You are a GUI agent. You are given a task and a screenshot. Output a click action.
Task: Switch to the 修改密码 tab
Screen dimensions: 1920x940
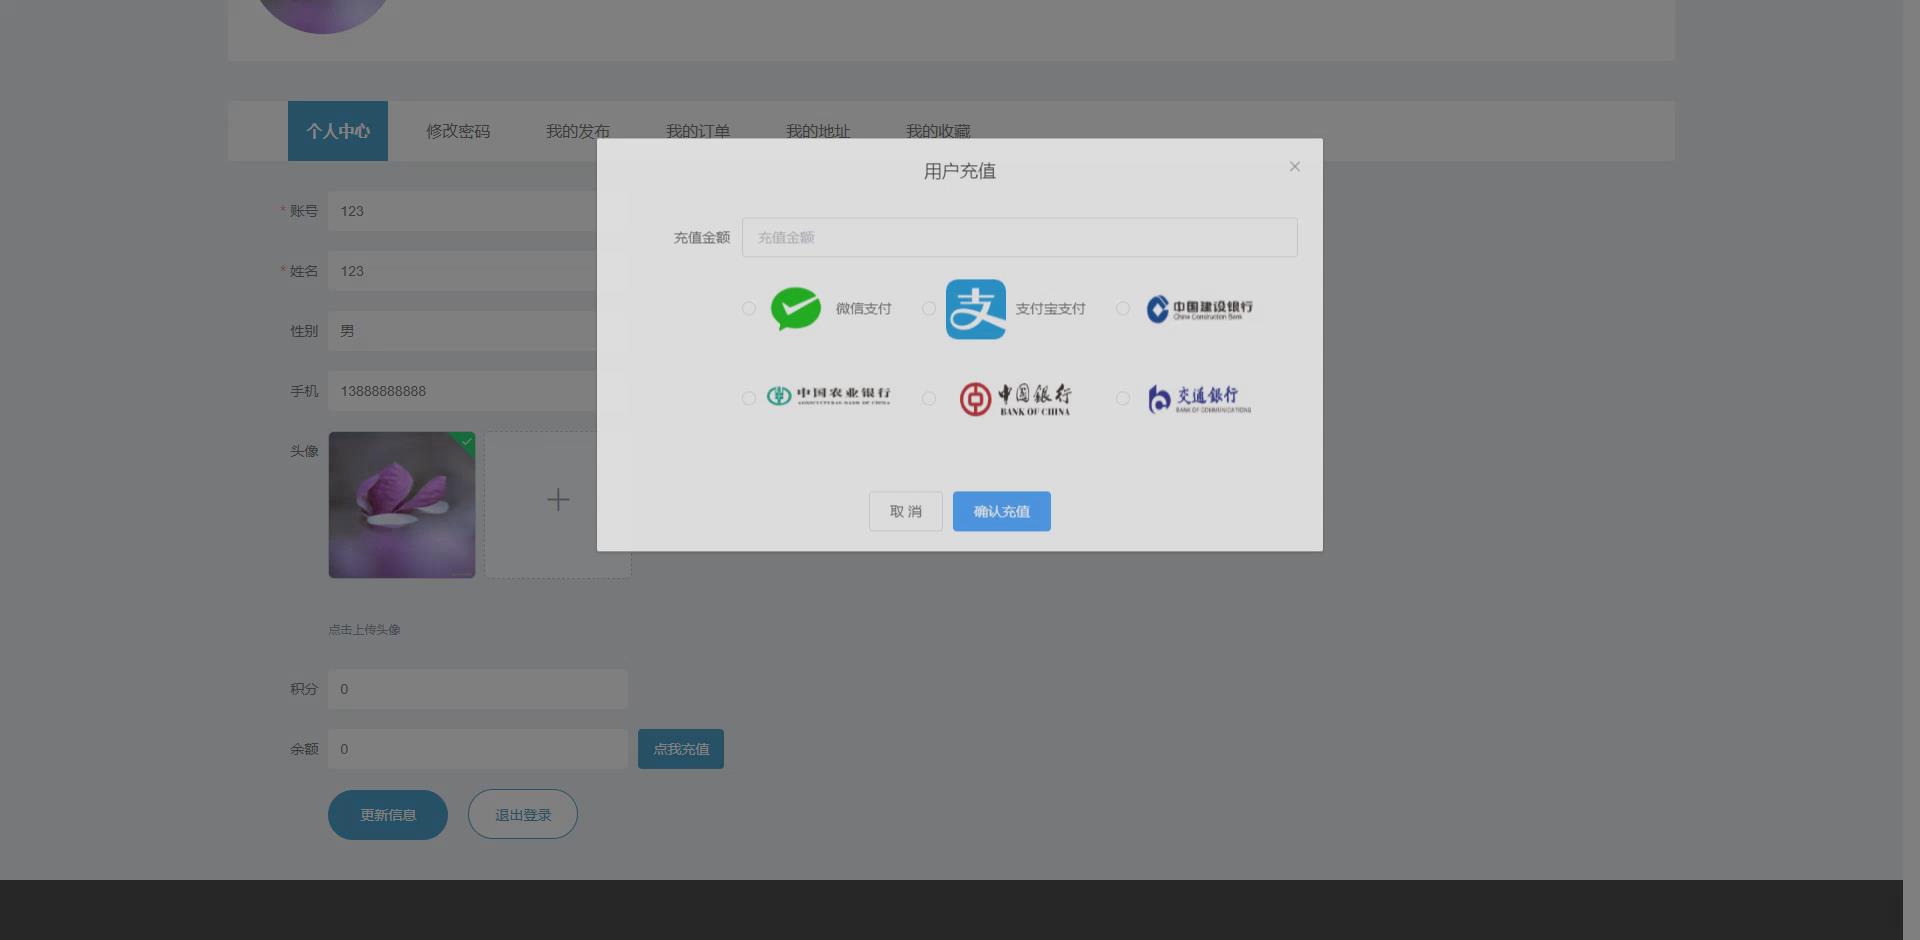458,131
